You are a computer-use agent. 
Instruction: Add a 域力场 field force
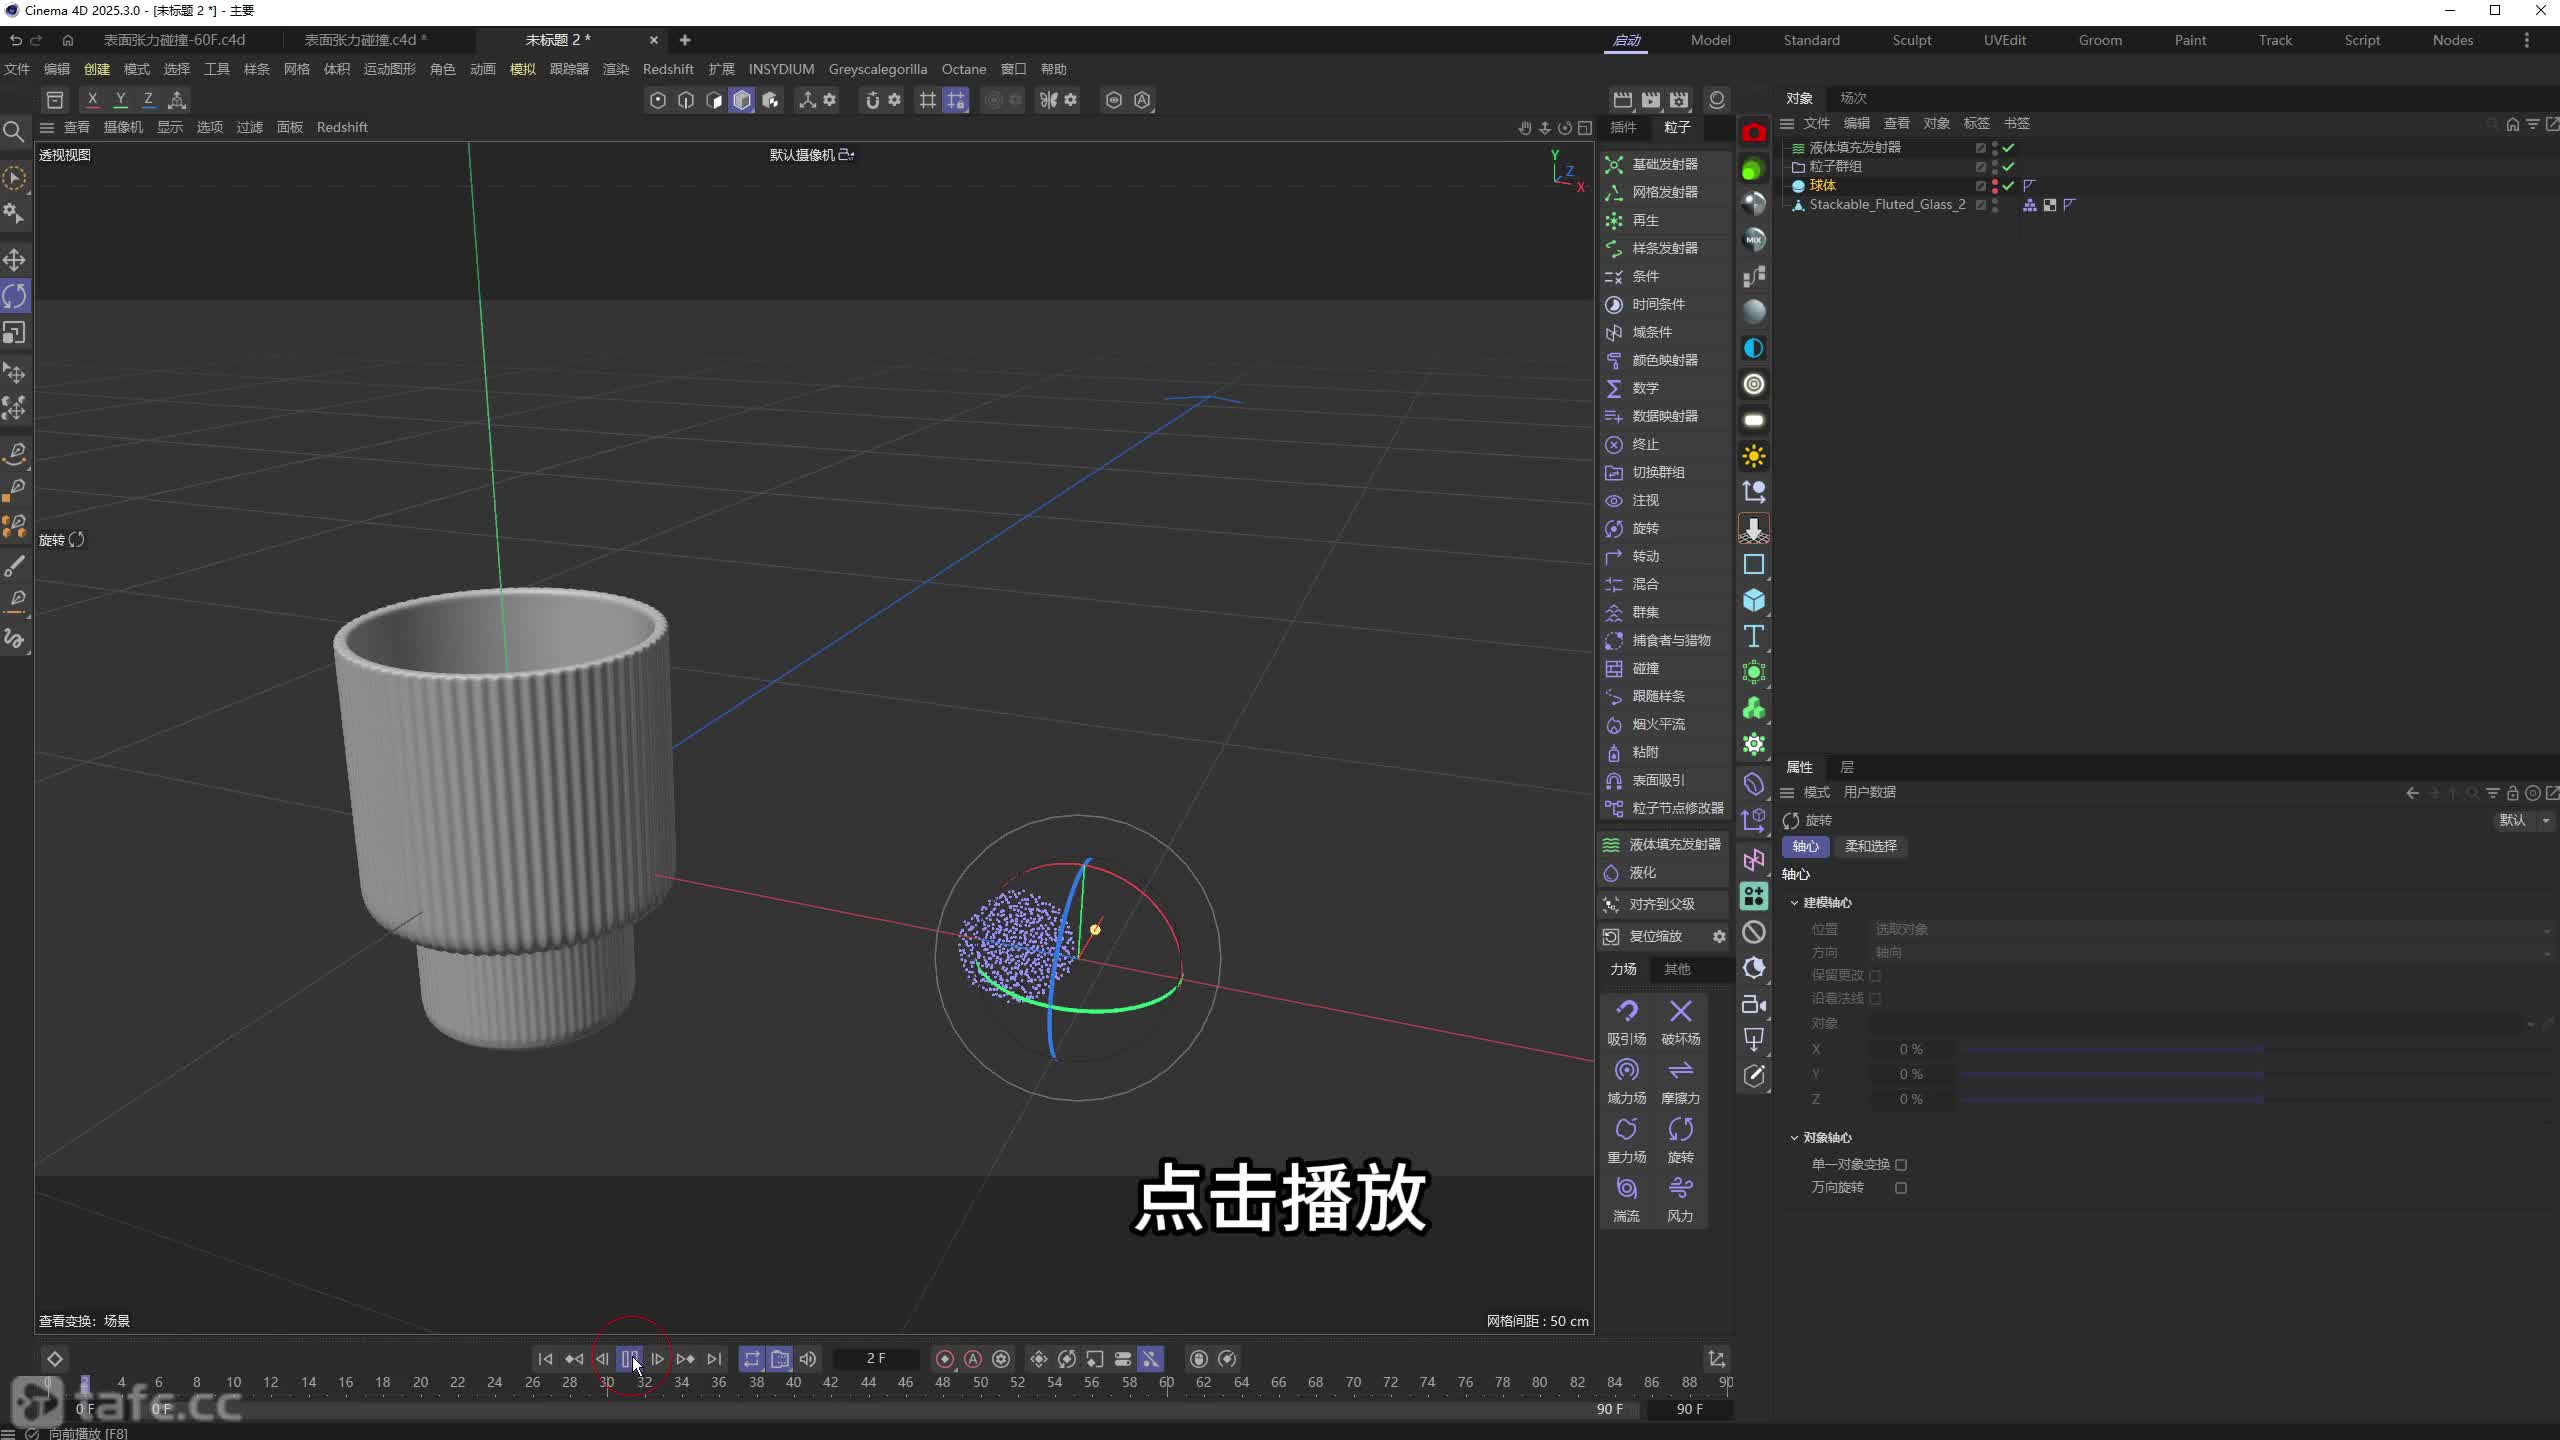pos(1626,1081)
